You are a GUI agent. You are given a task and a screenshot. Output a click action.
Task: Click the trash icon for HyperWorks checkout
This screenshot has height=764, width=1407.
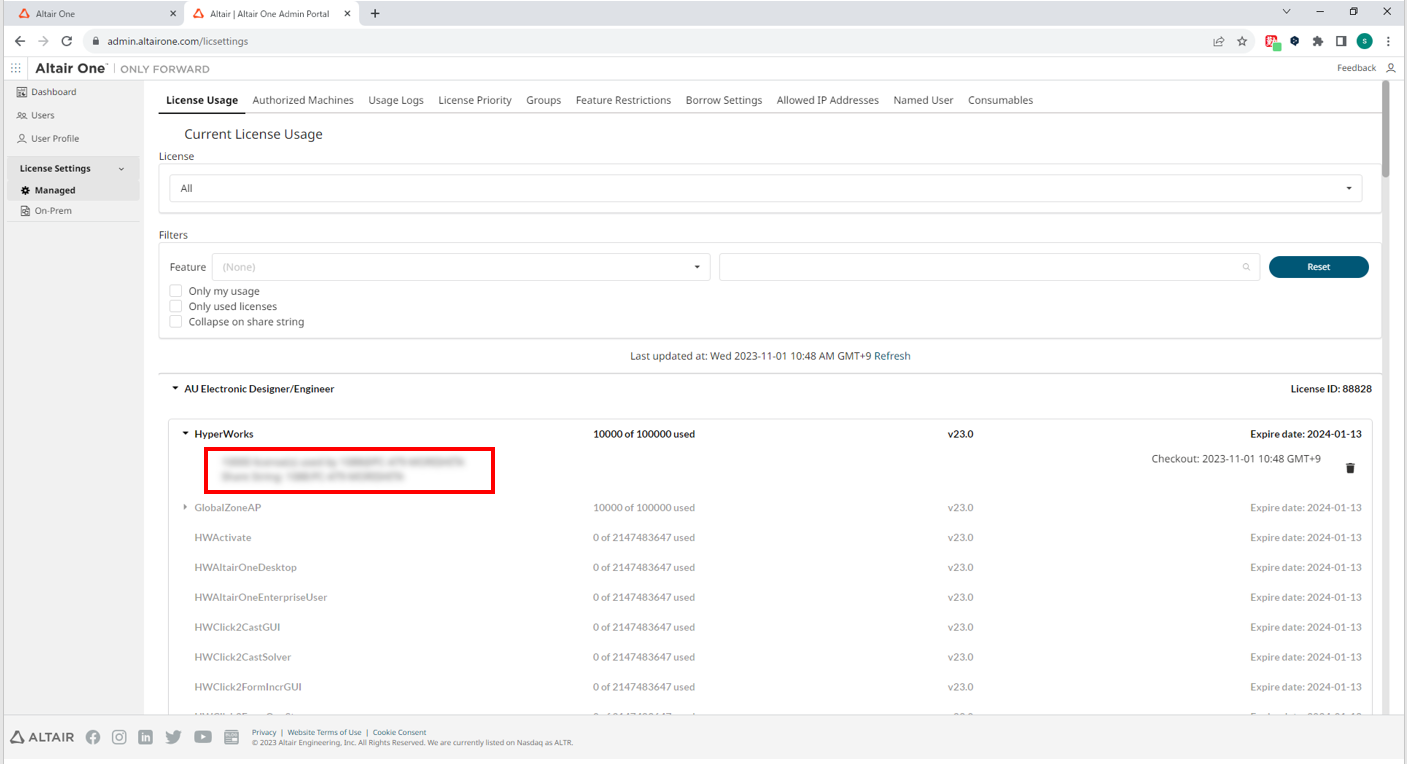[x=1350, y=468]
